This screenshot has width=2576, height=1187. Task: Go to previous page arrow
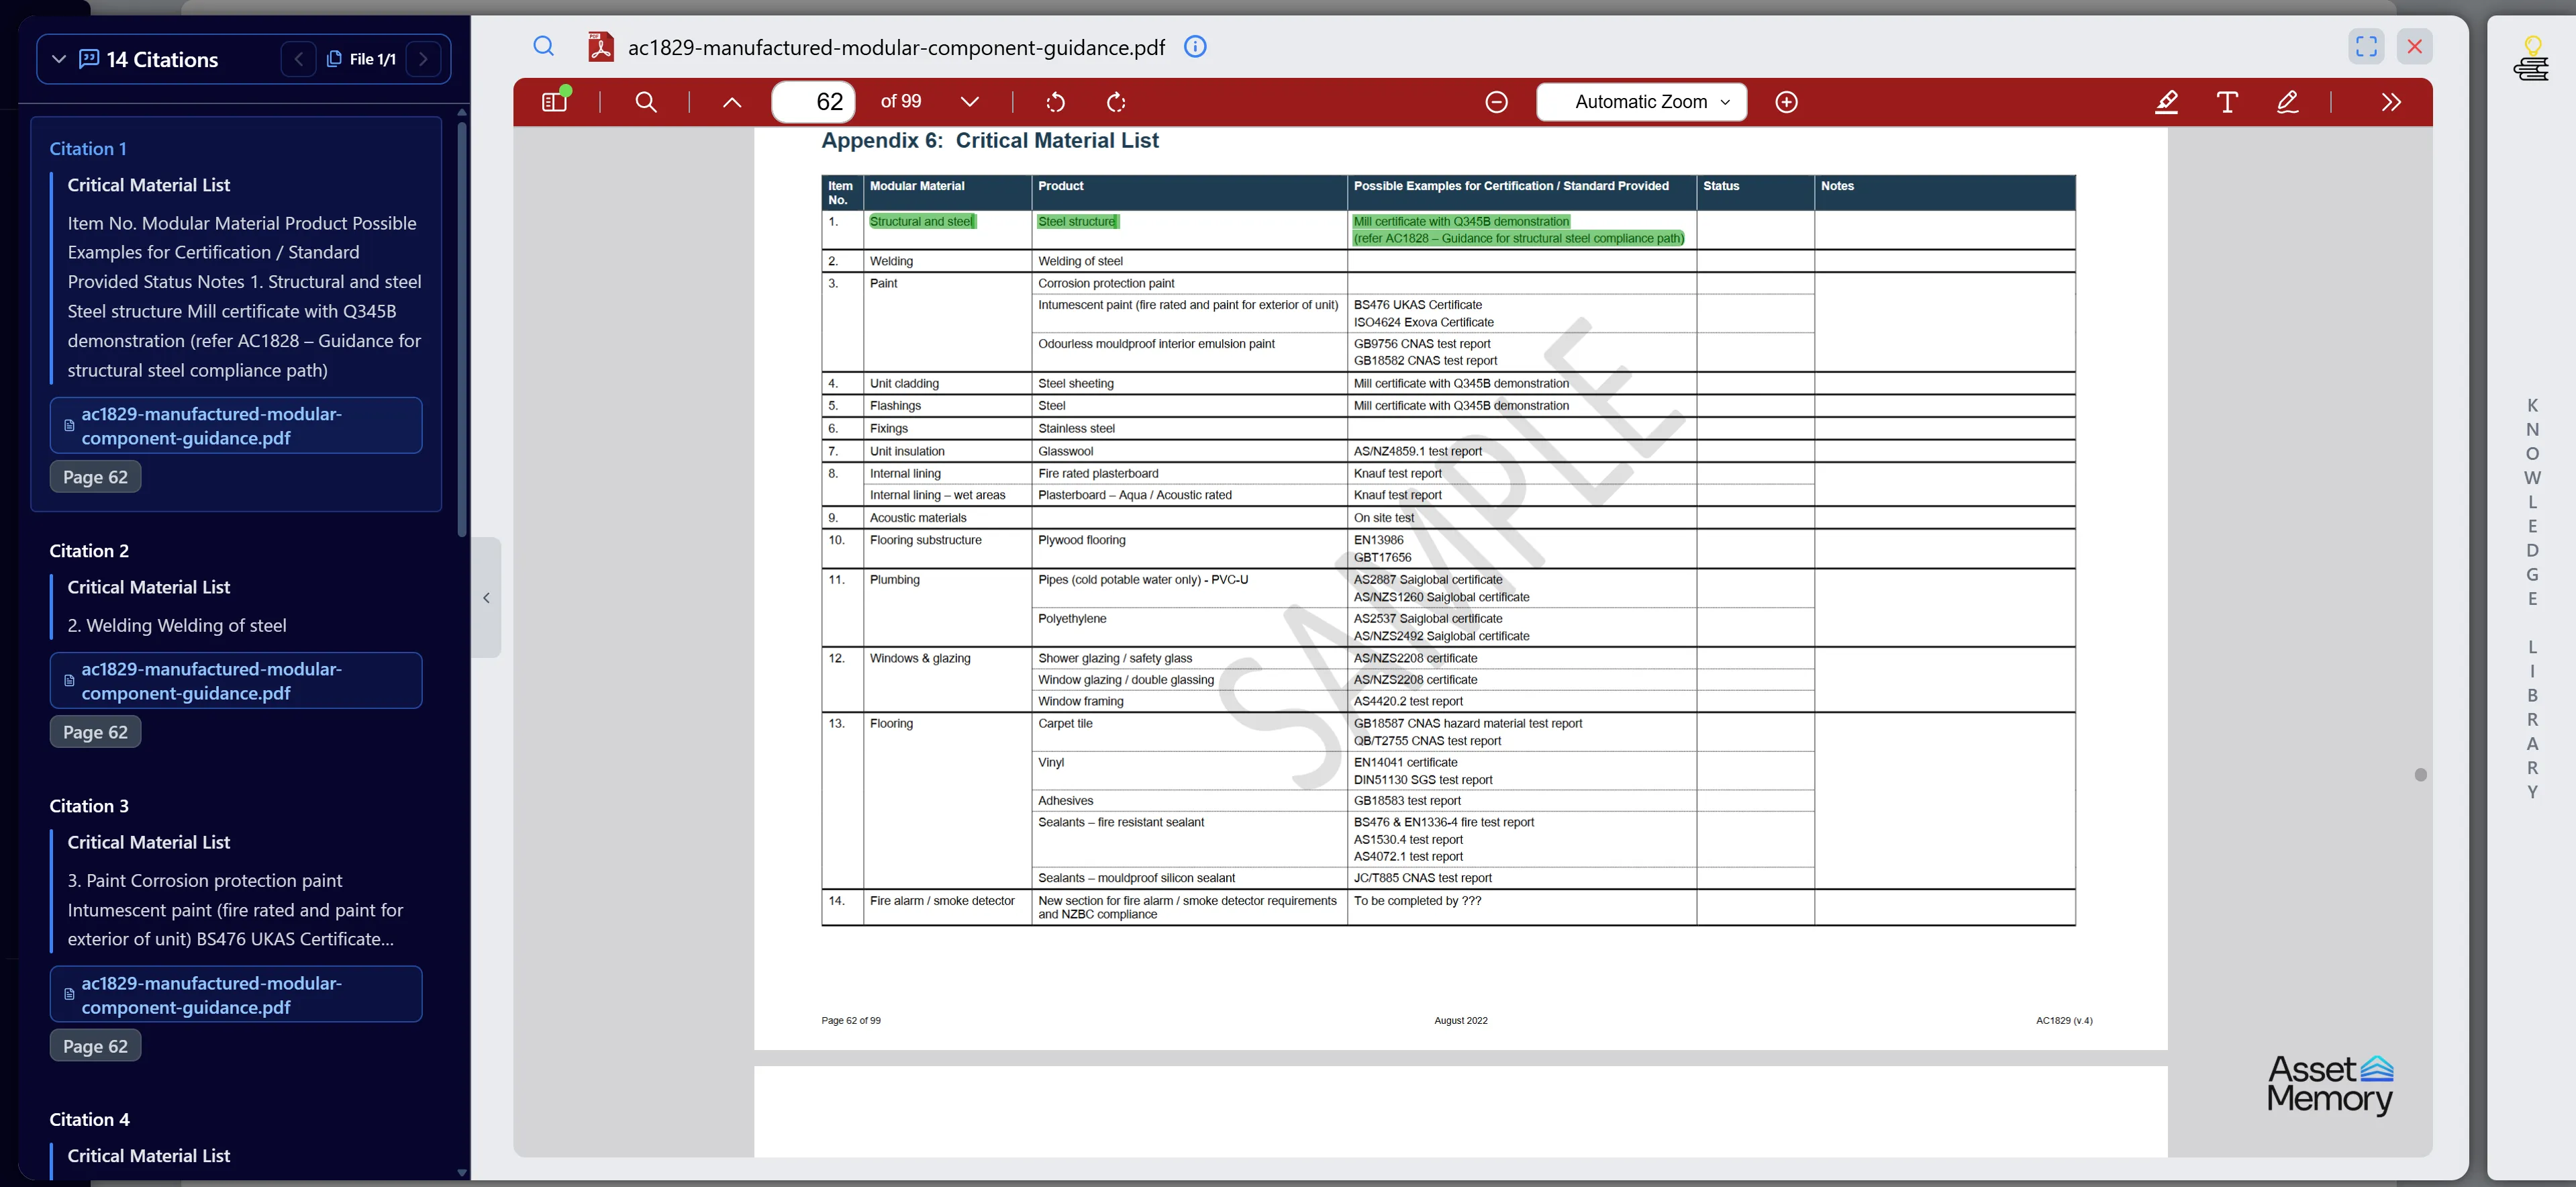click(x=732, y=102)
